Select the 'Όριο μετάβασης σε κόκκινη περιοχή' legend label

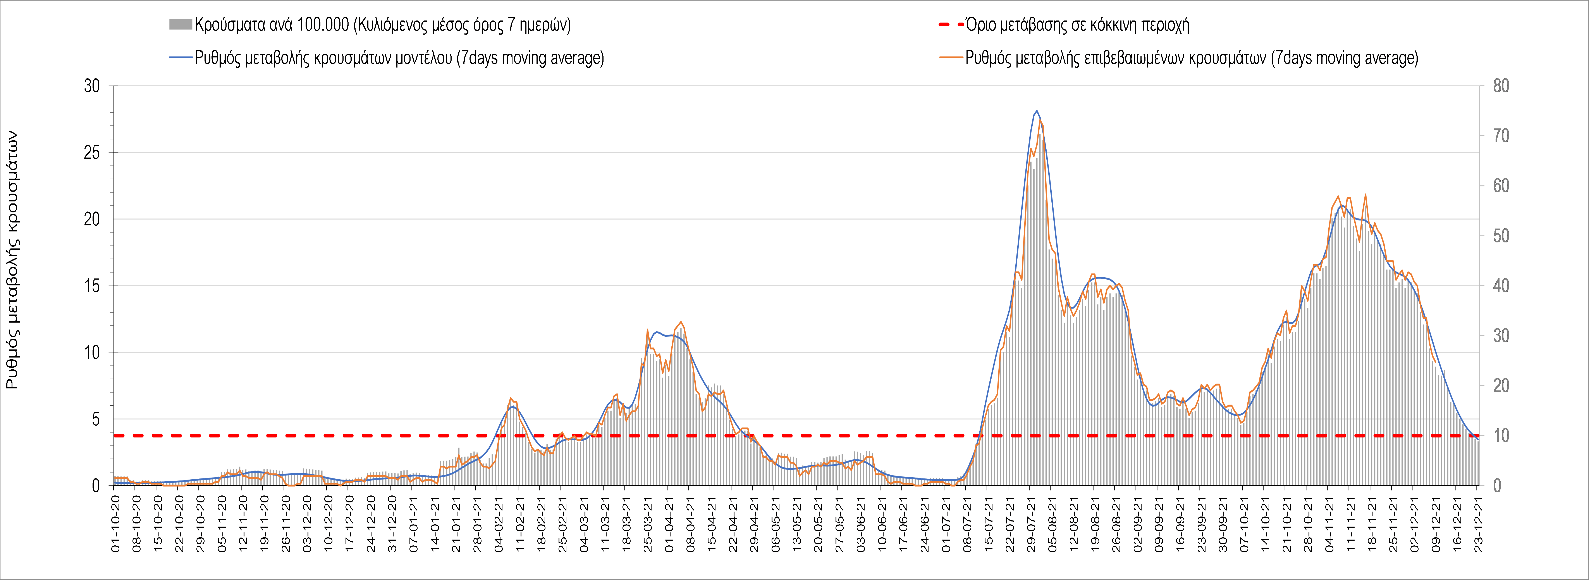(1077, 25)
